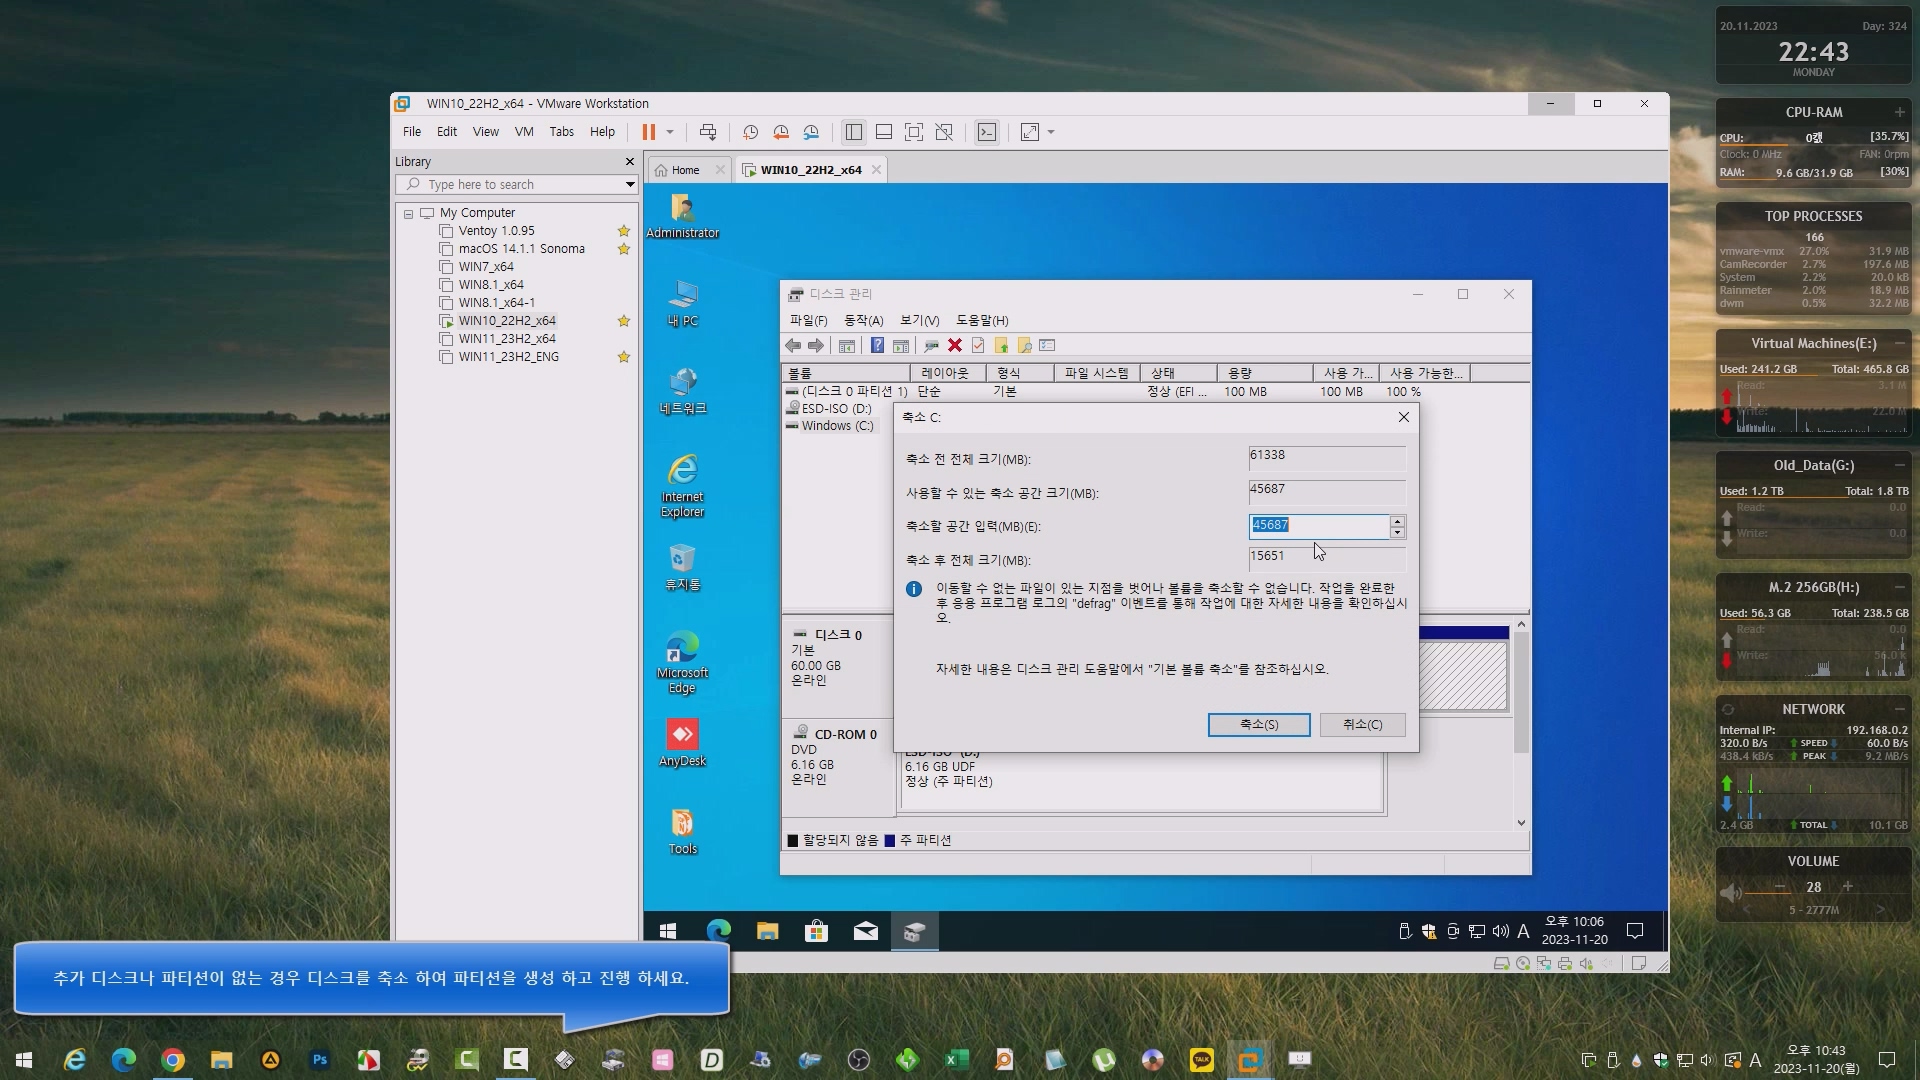Open VMware File menu
Viewport: 1920px width, 1080px height.
tap(412, 132)
